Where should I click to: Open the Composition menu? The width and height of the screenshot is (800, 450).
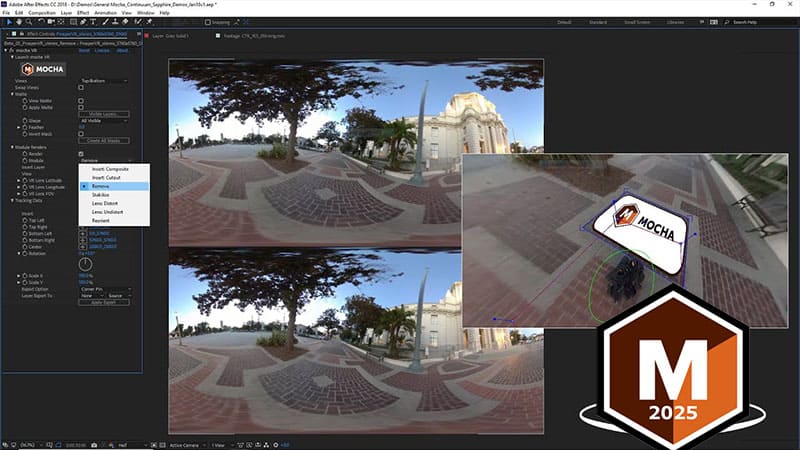[x=42, y=13]
